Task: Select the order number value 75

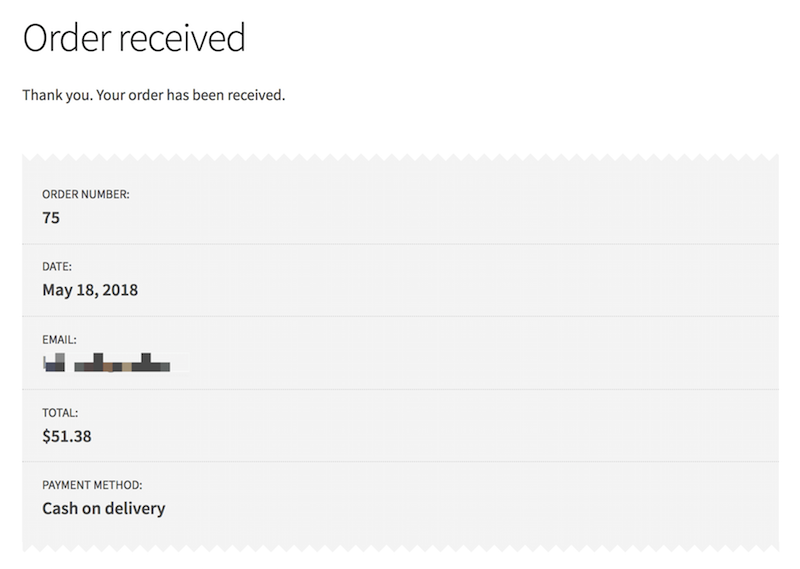Action: [x=51, y=217]
